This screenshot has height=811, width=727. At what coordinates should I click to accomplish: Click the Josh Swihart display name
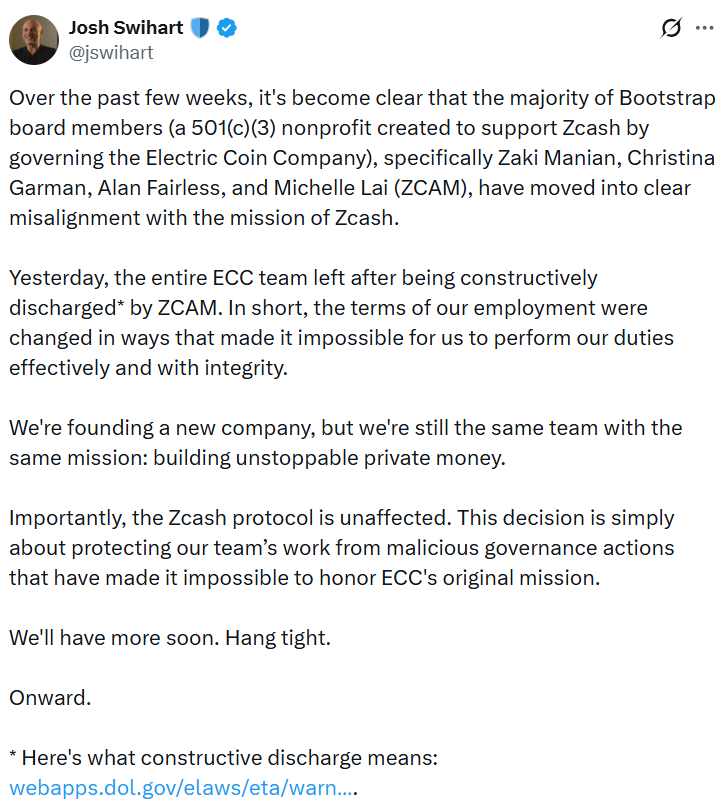[126, 28]
